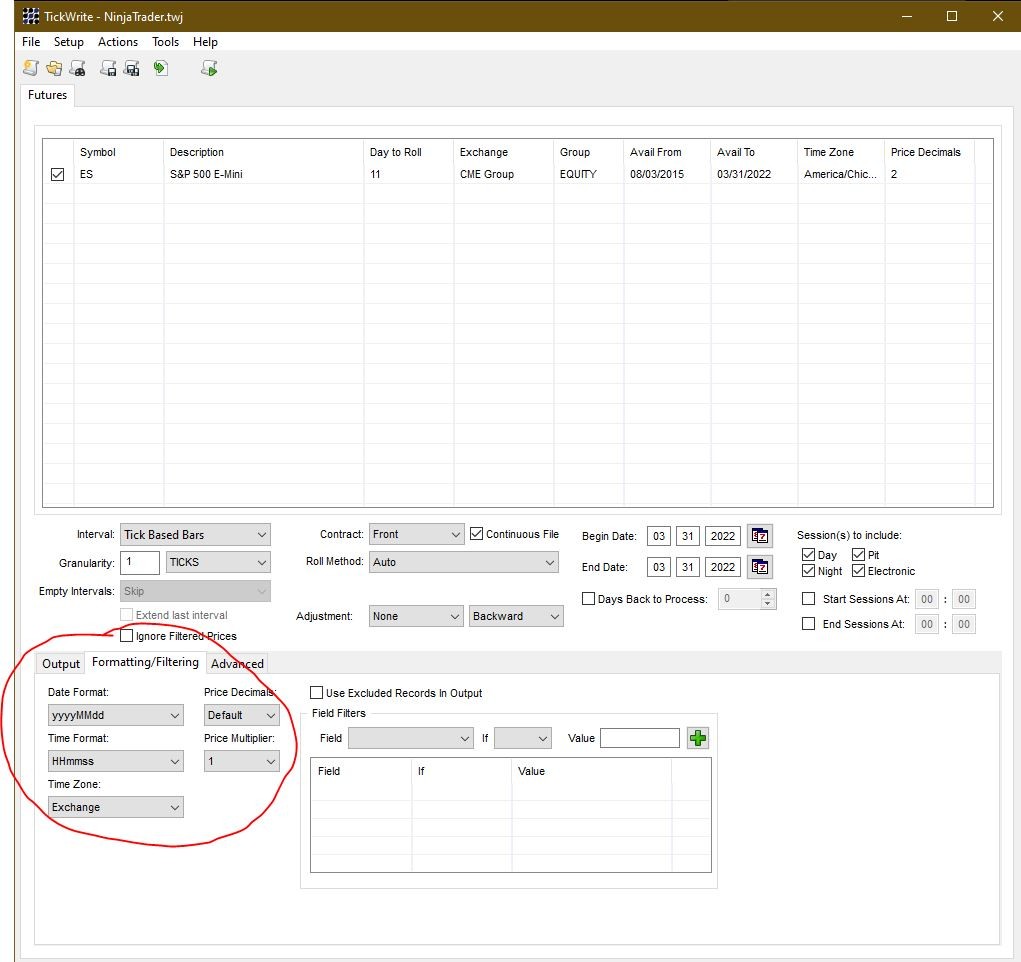Uncheck the Pit session checkbox
This screenshot has width=1021, height=962.
[x=858, y=554]
